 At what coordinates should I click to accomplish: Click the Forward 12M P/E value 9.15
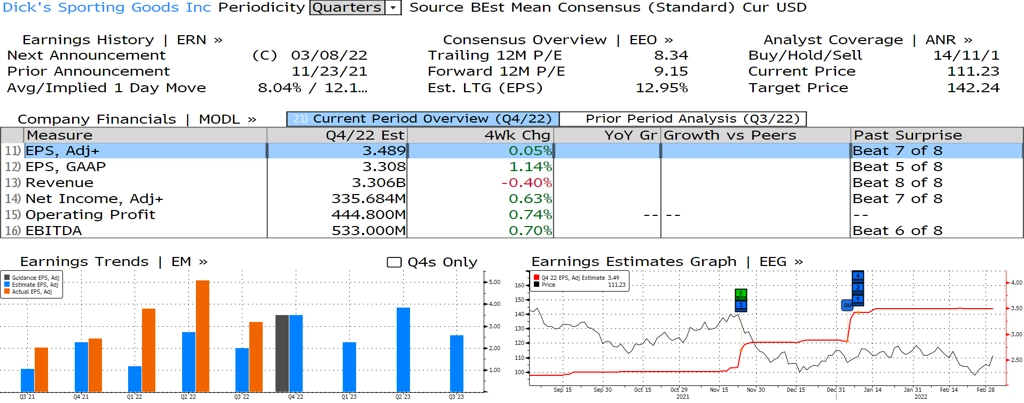click(672, 71)
